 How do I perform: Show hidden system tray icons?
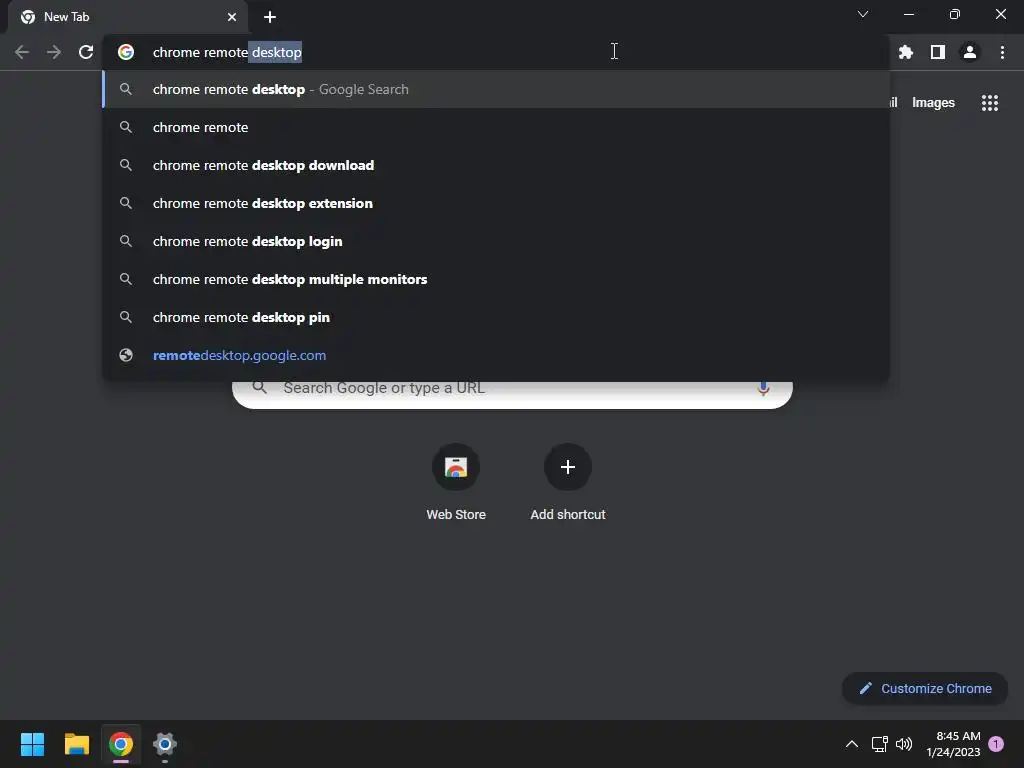coord(852,744)
